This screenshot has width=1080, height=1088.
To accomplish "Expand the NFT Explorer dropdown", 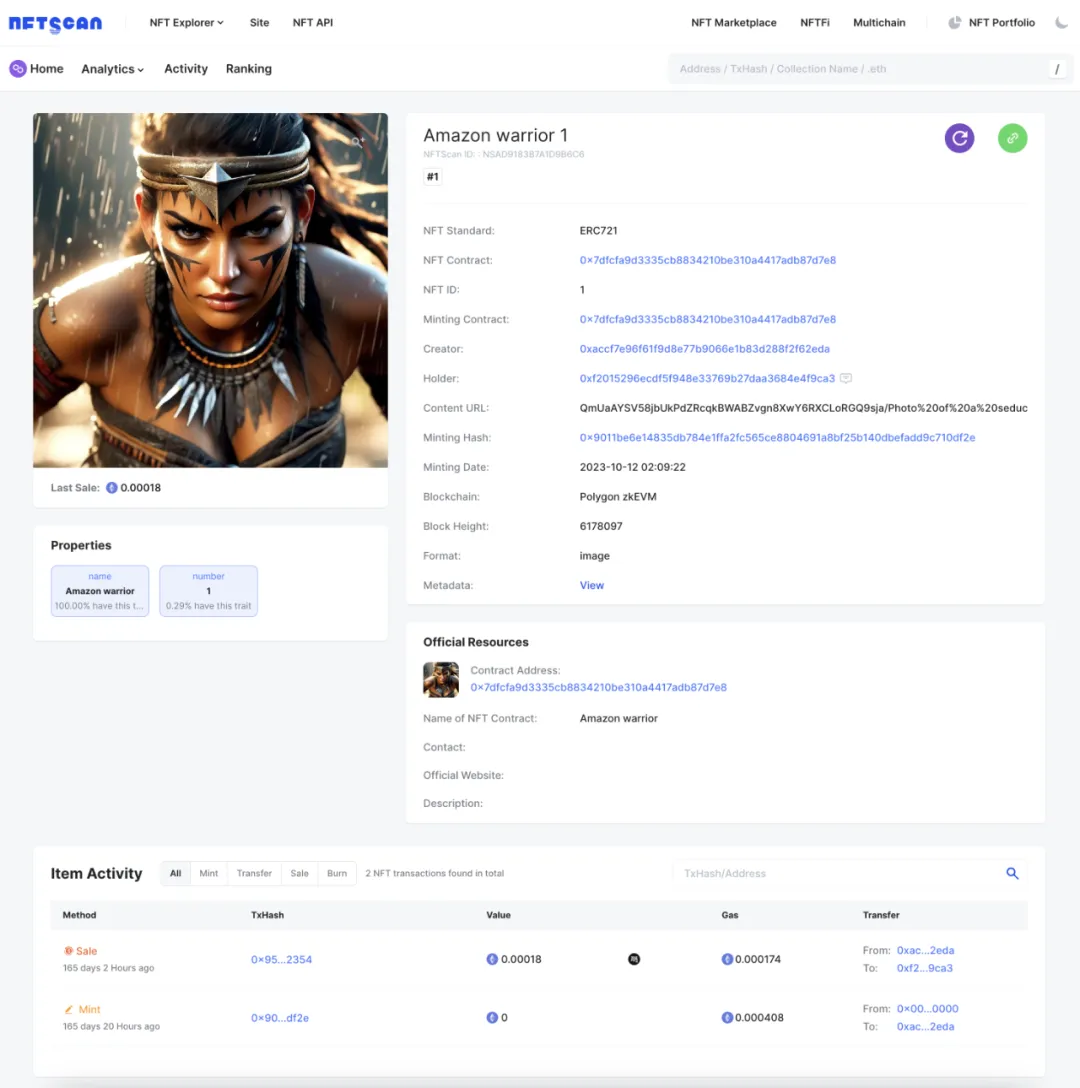I will point(187,22).
